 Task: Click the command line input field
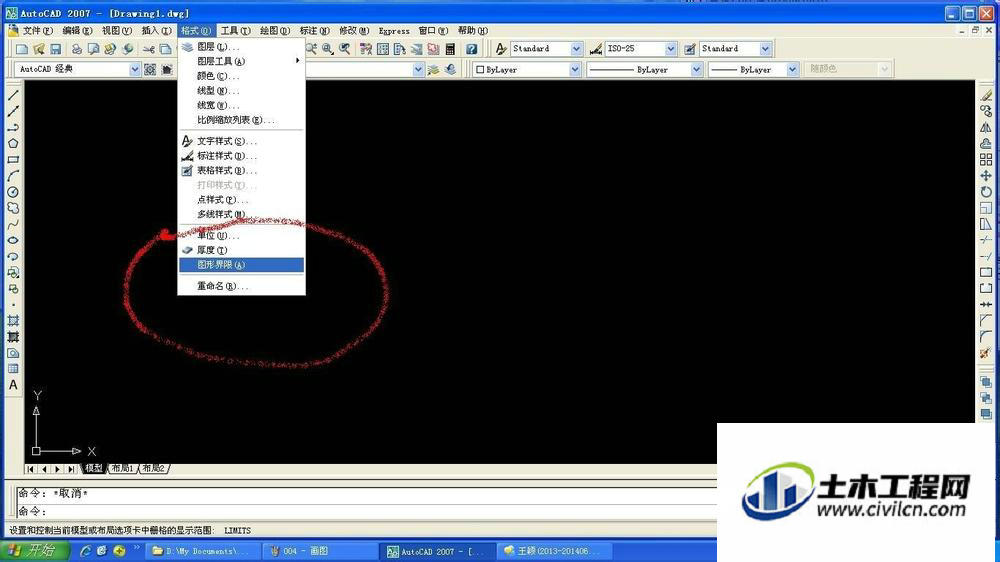(x=365, y=511)
